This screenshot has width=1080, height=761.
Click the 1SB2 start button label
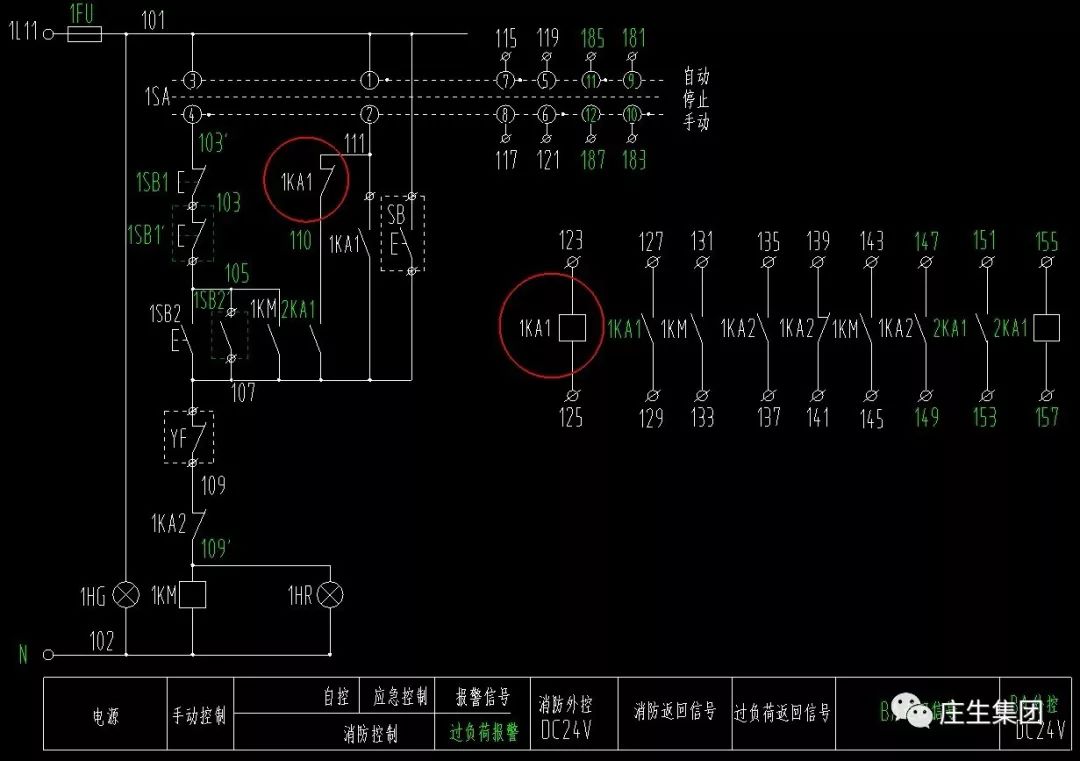(165, 315)
